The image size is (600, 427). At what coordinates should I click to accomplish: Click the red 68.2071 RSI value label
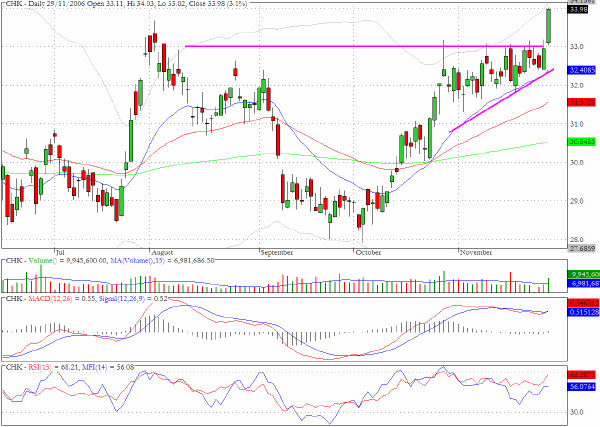click(x=582, y=375)
